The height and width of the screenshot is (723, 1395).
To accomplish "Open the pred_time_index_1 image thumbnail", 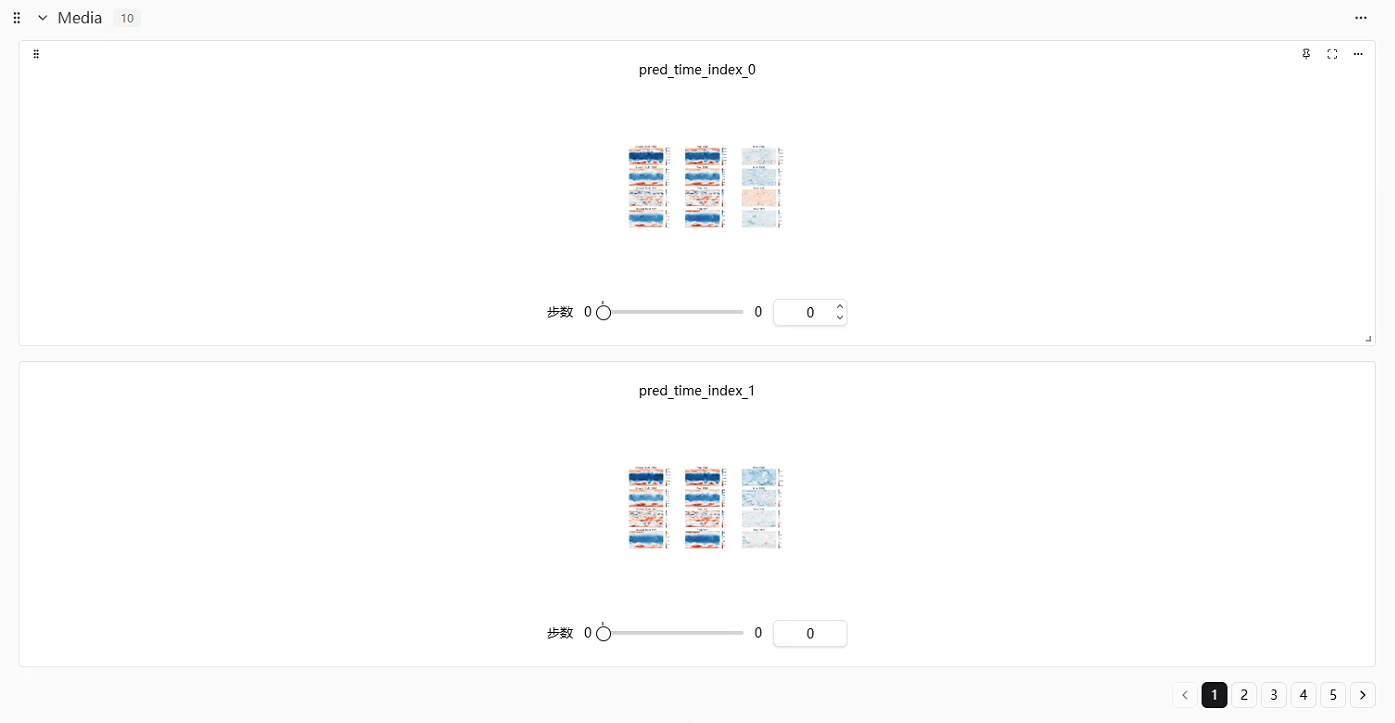I will click(x=705, y=508).
